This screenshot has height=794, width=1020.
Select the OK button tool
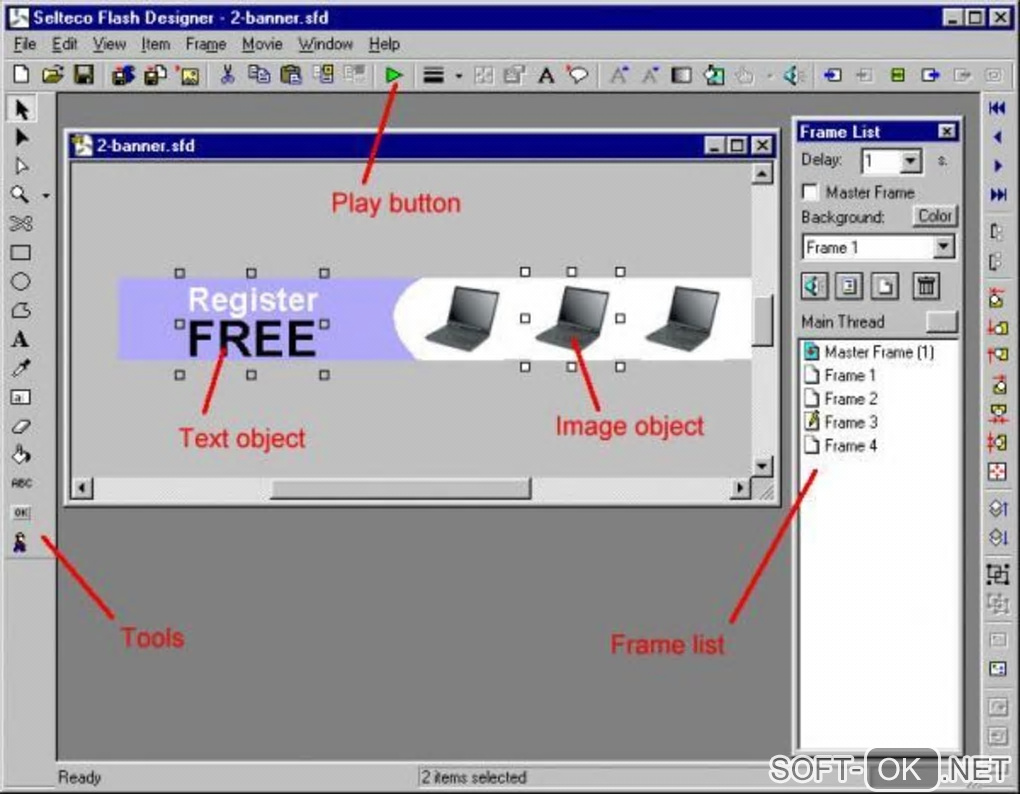point(21,512)
